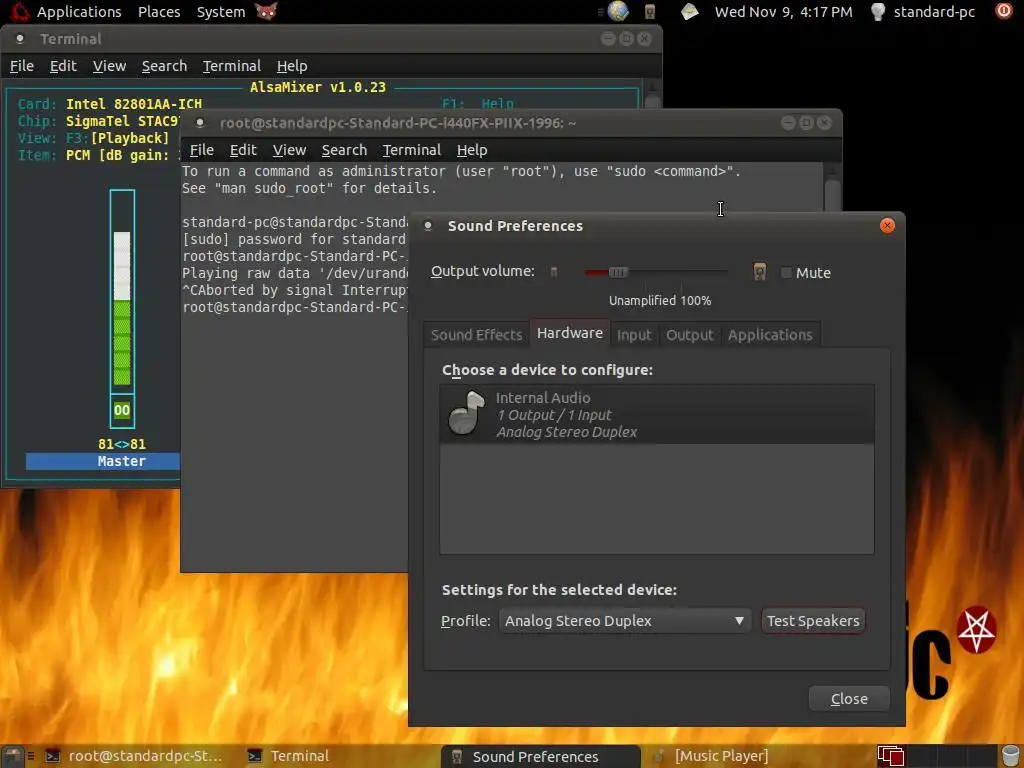1024x768 pixels.
Task: Open Edit menu in root terminal window
Action: (x=243, y=150)
